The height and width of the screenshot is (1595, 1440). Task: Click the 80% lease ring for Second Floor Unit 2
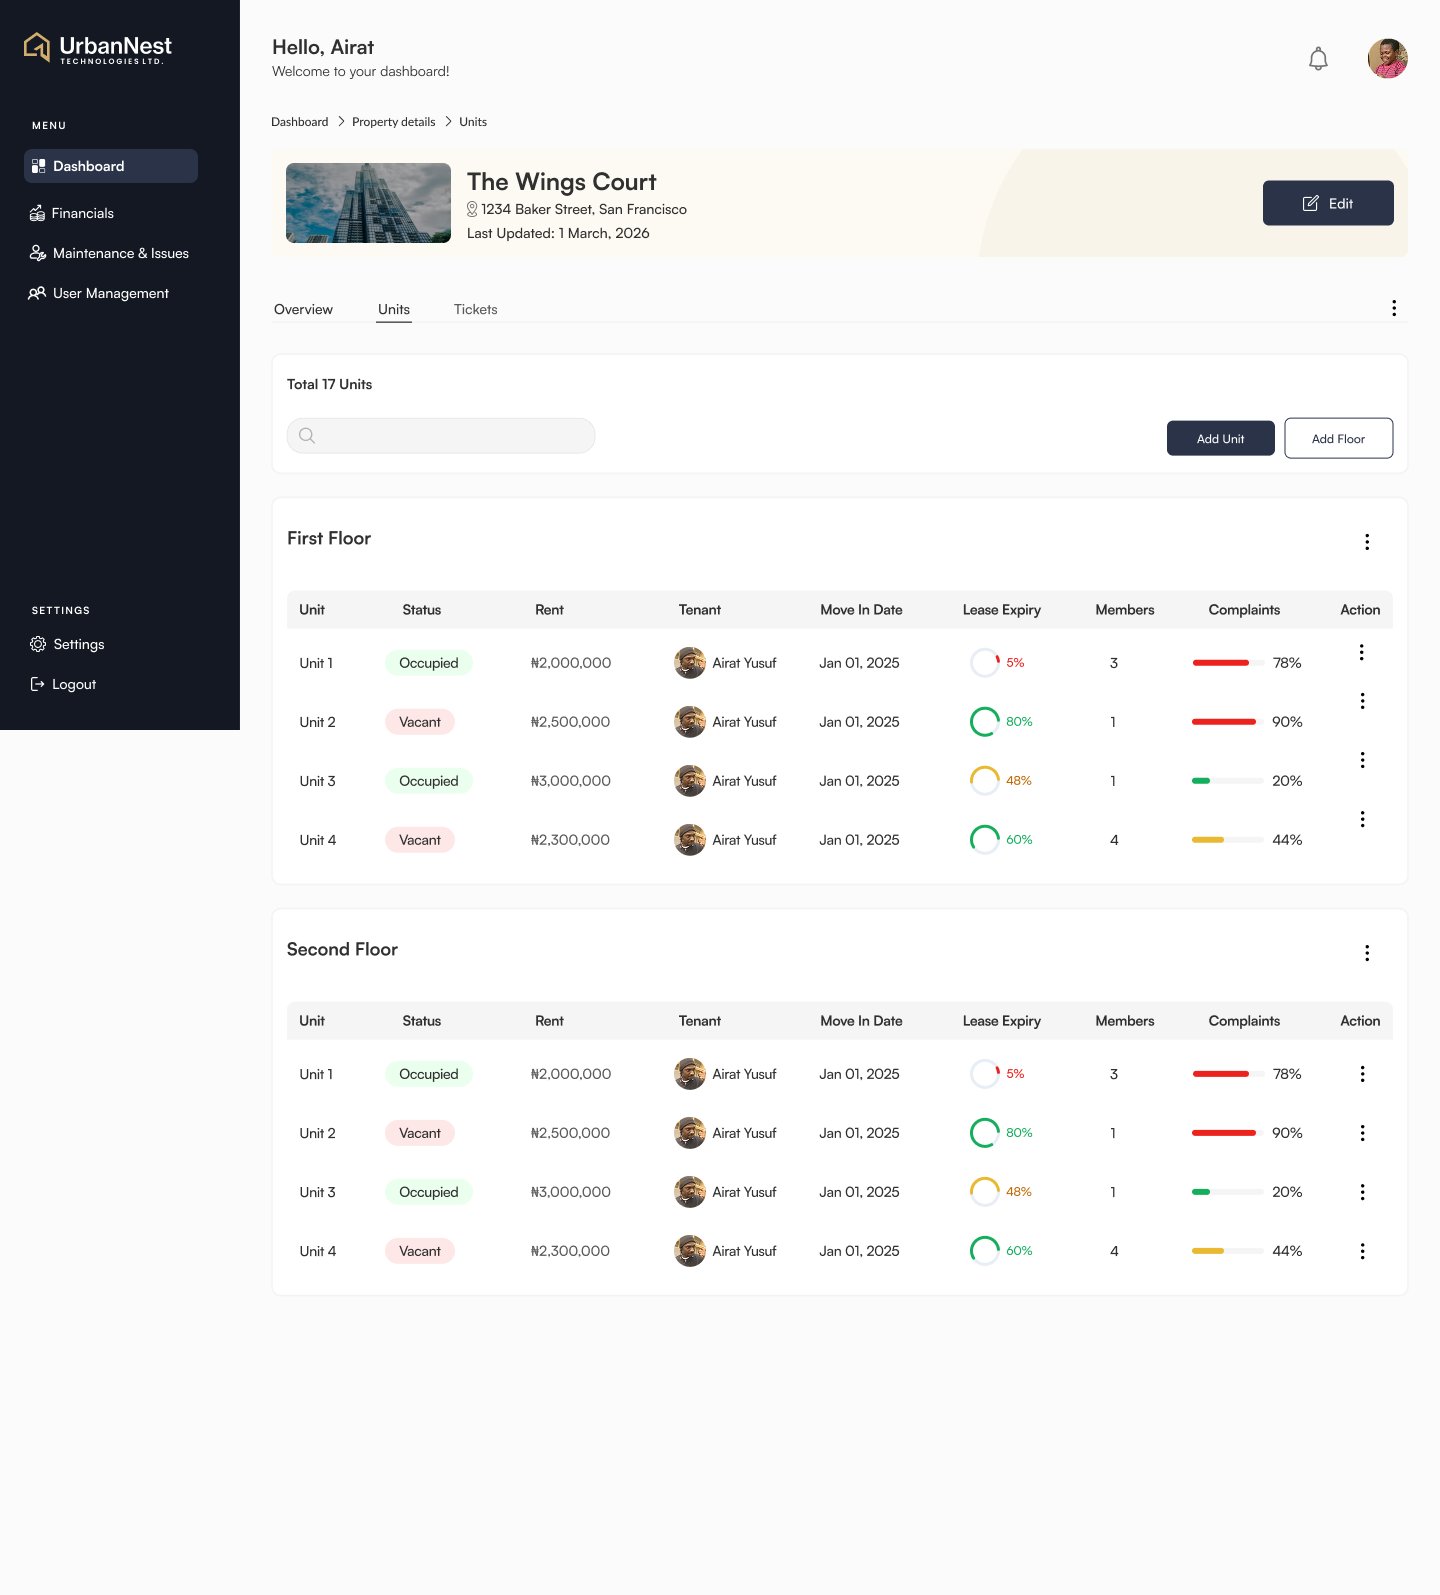point(985,1133)
